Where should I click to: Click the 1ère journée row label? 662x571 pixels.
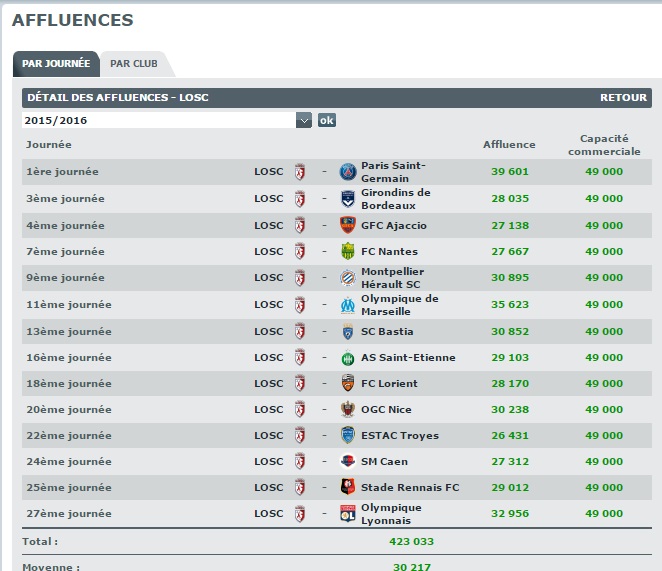click(x=62, y=172)
